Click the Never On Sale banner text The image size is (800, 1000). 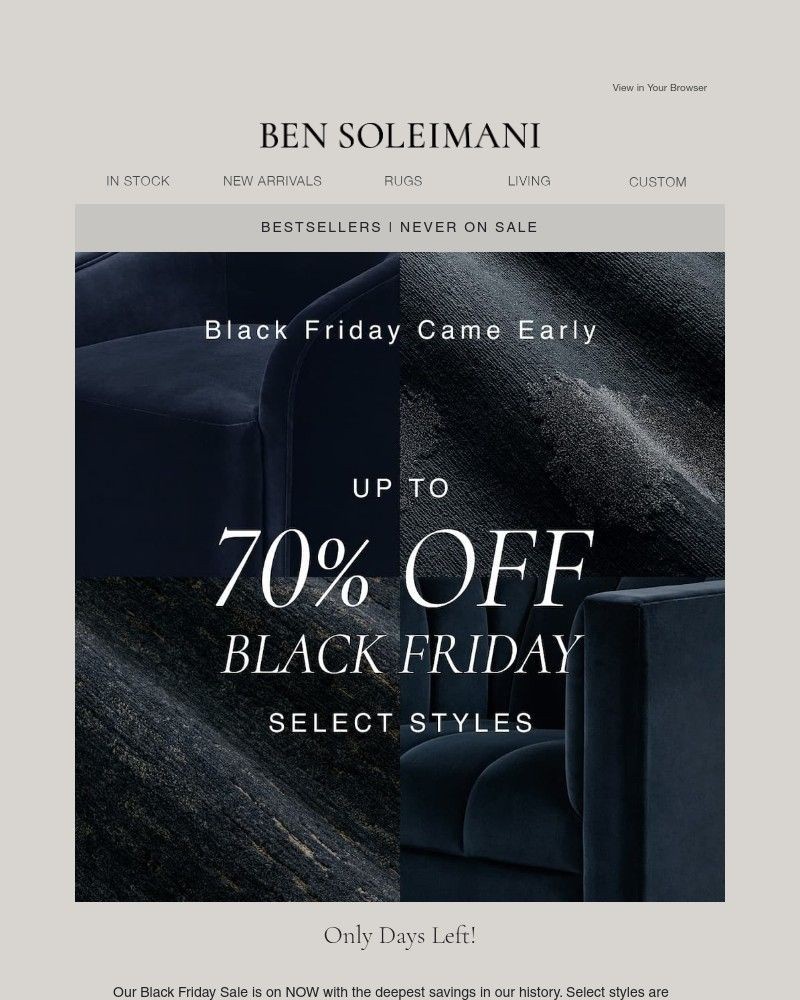pos(469,227)
